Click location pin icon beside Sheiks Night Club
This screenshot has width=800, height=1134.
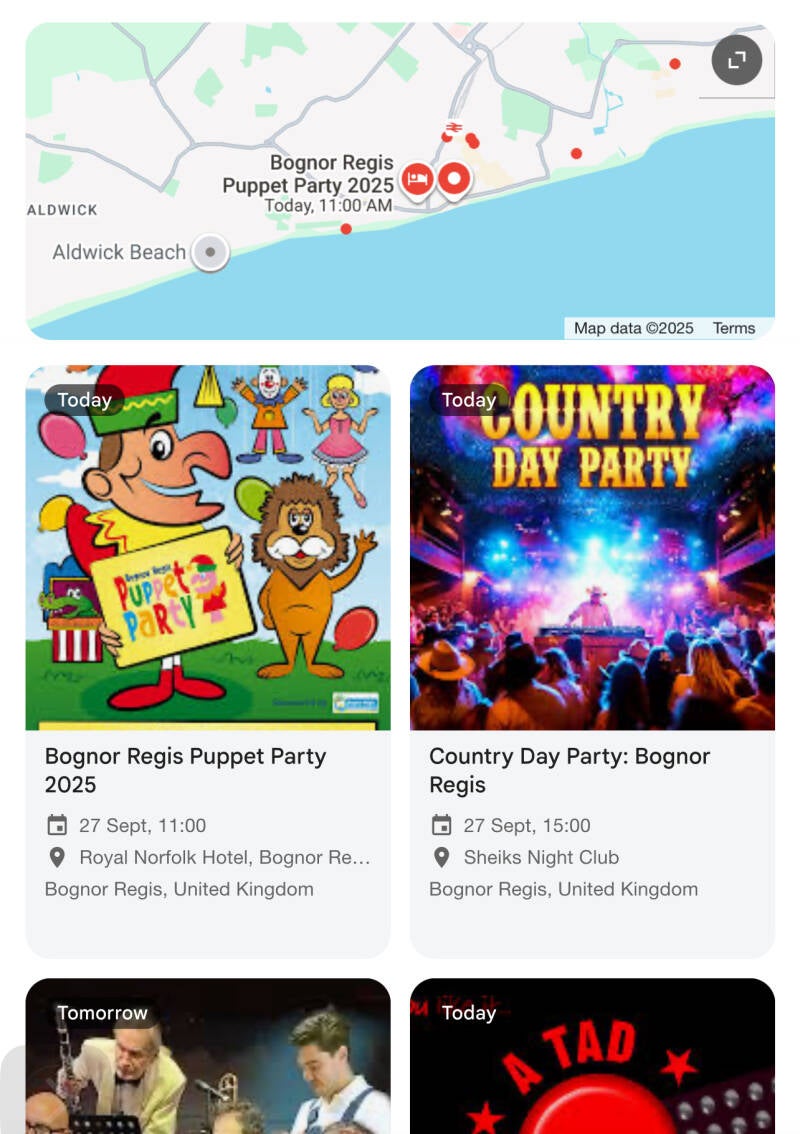(441, 857)
